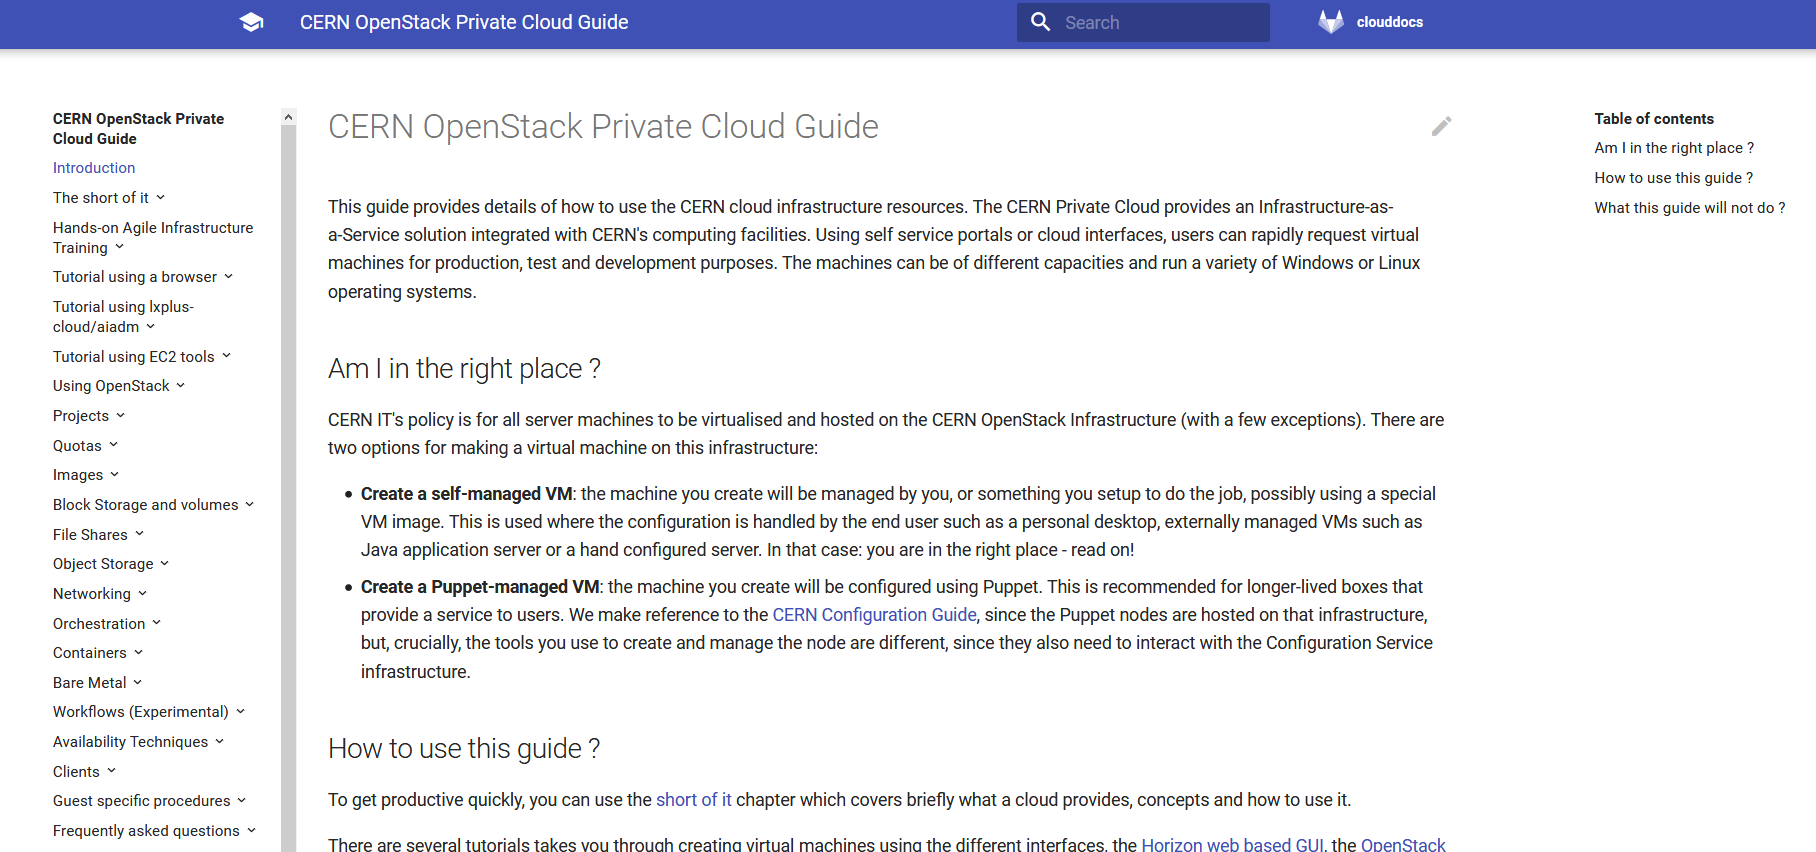Open the Horizon web based GUI link
The width and height of the screenshot is (1816, 852).
(1232, 845)
